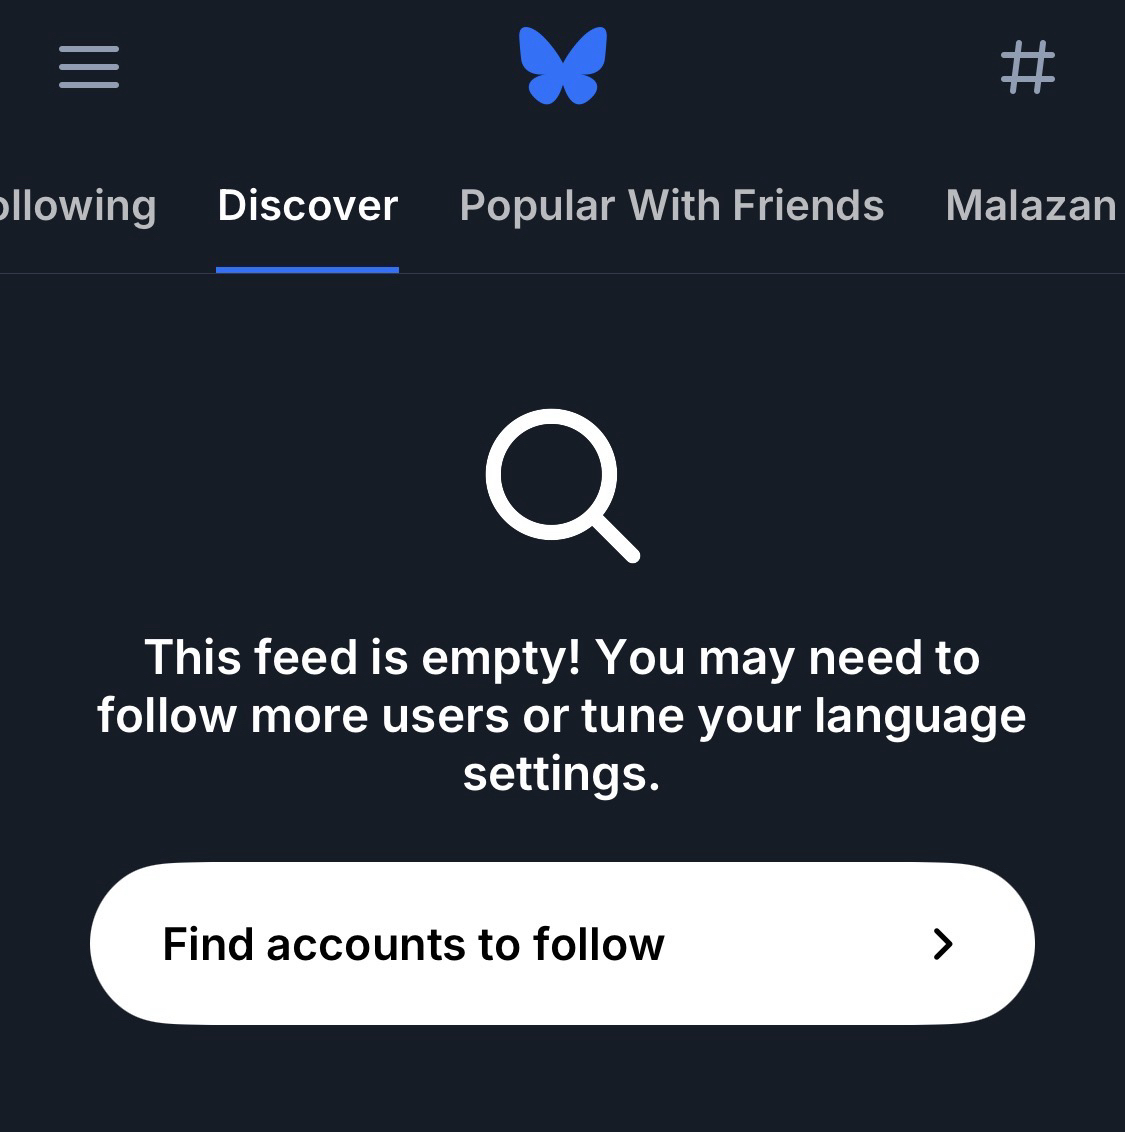
Task: Tap the white search glass graphic
Action: [562, 485]
